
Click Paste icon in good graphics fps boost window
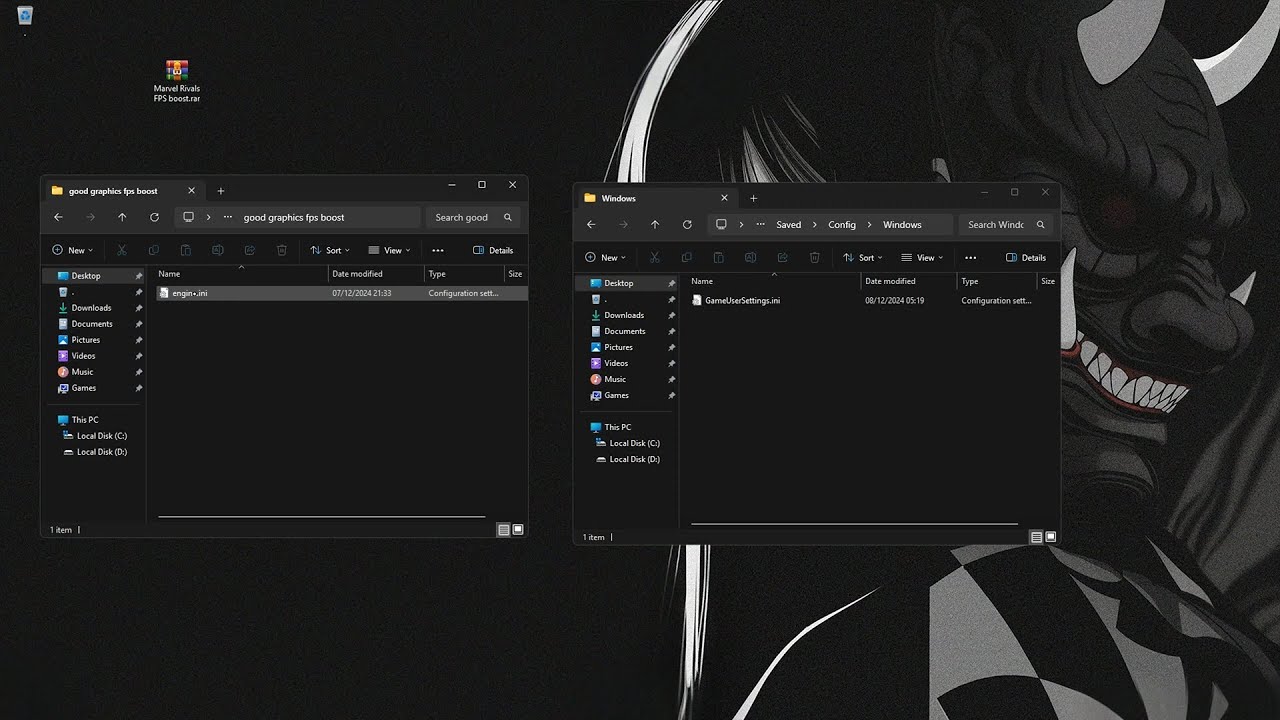tap(186, 250)
